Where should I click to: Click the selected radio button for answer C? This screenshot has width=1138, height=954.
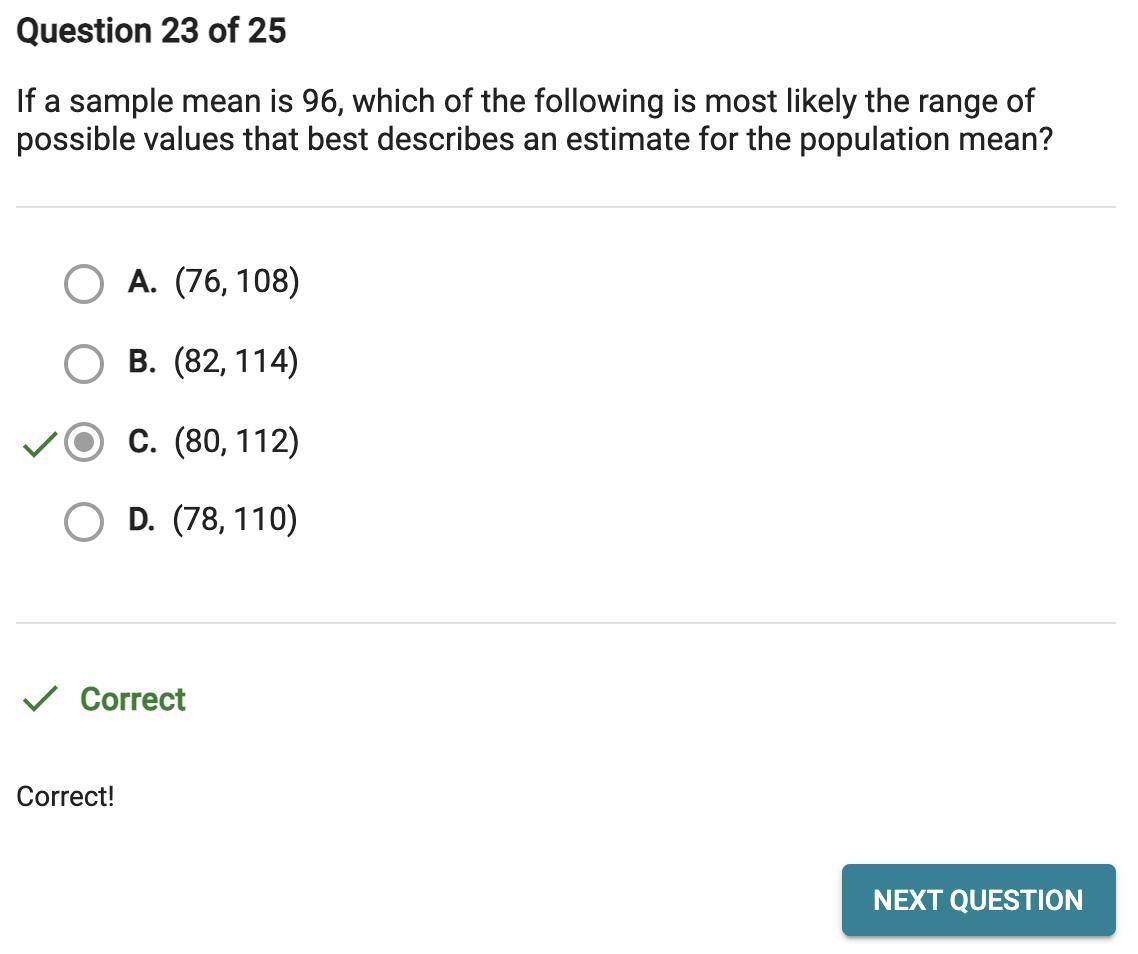(83, 442)
